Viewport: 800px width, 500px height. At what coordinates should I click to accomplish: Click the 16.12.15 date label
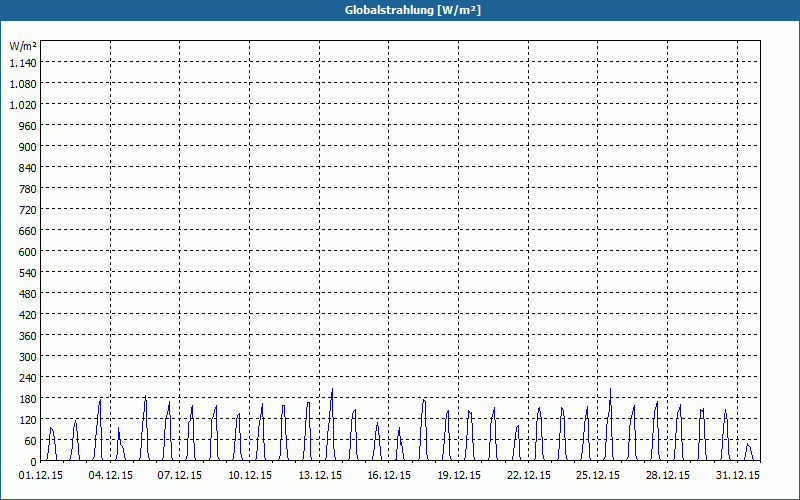click(389, 476)
